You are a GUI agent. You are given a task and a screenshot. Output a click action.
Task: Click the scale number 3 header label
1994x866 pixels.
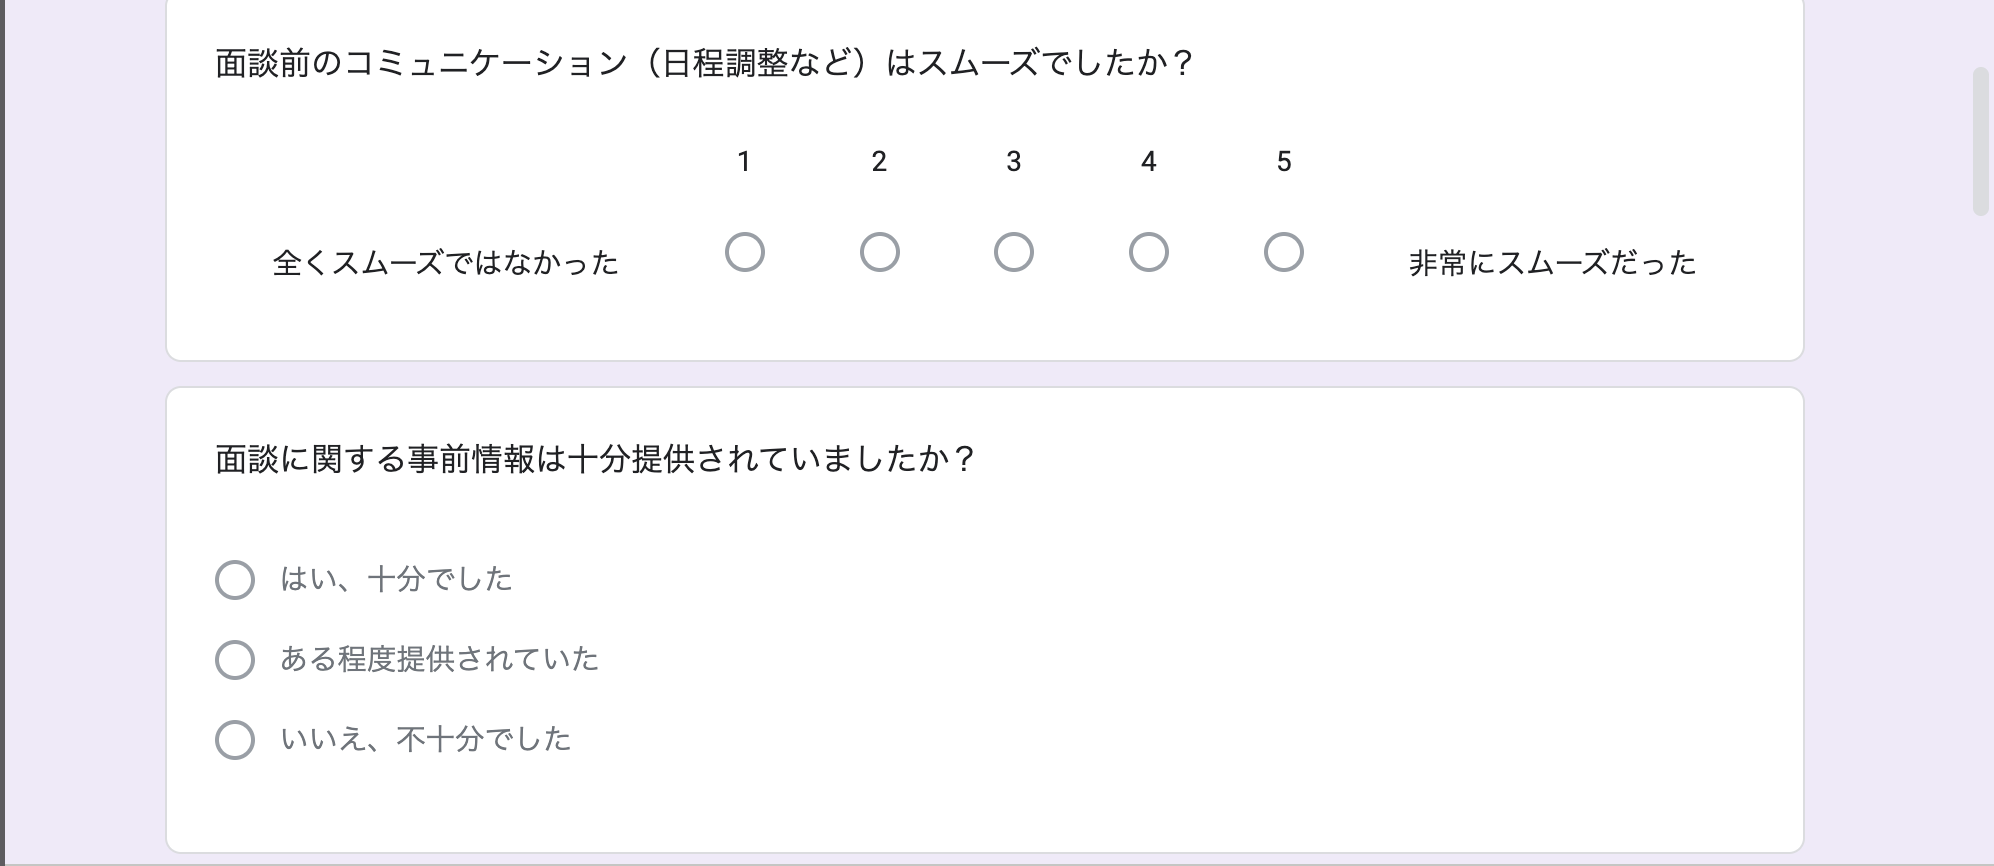coord(1014,161)
